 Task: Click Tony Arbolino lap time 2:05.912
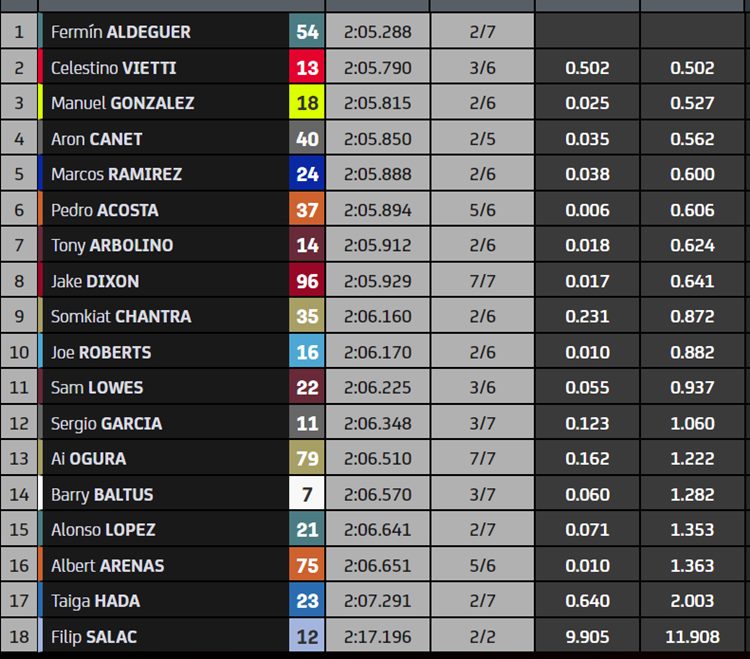tap(377, 245)
